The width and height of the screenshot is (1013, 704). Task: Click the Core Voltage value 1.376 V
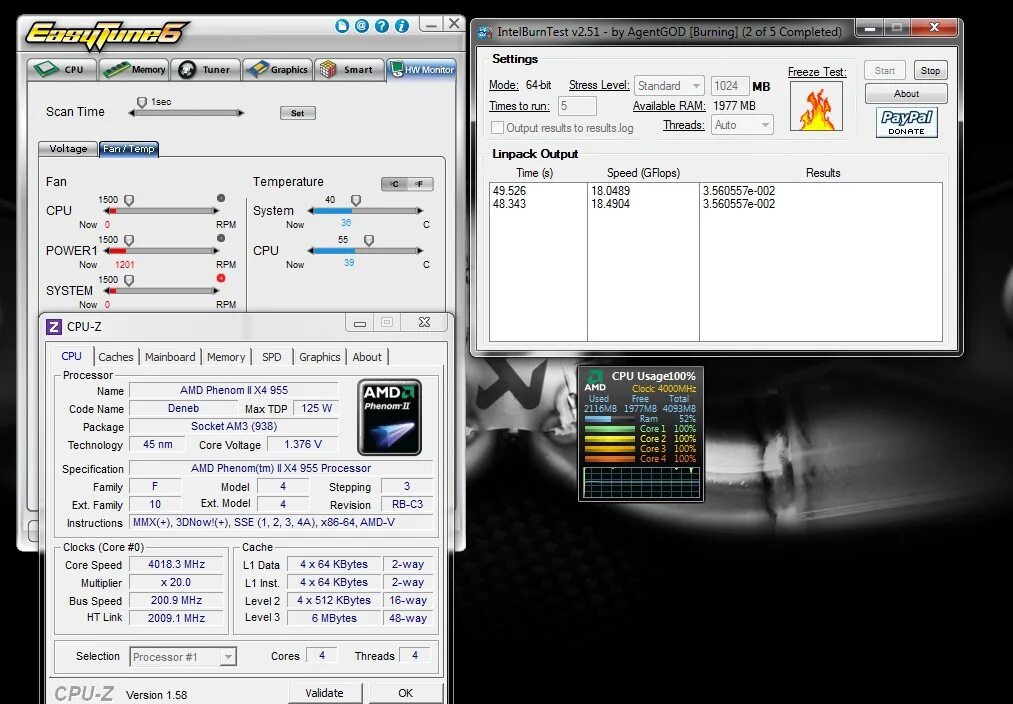(x=302, y=444)
